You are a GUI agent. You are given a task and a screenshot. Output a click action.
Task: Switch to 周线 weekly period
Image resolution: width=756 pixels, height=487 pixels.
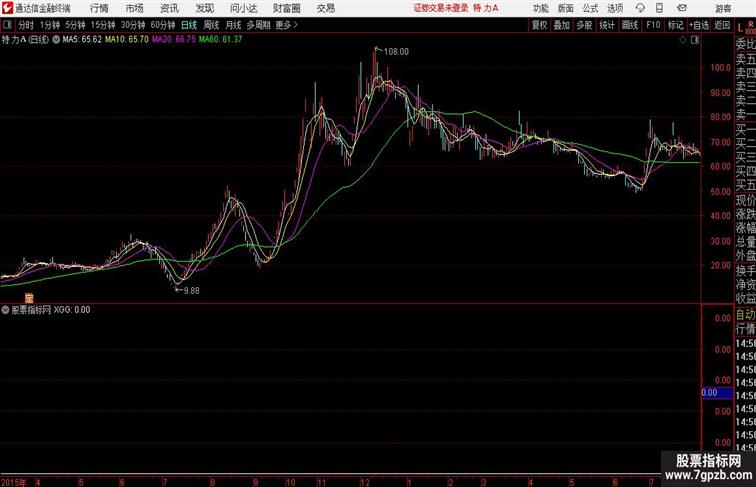211,25
